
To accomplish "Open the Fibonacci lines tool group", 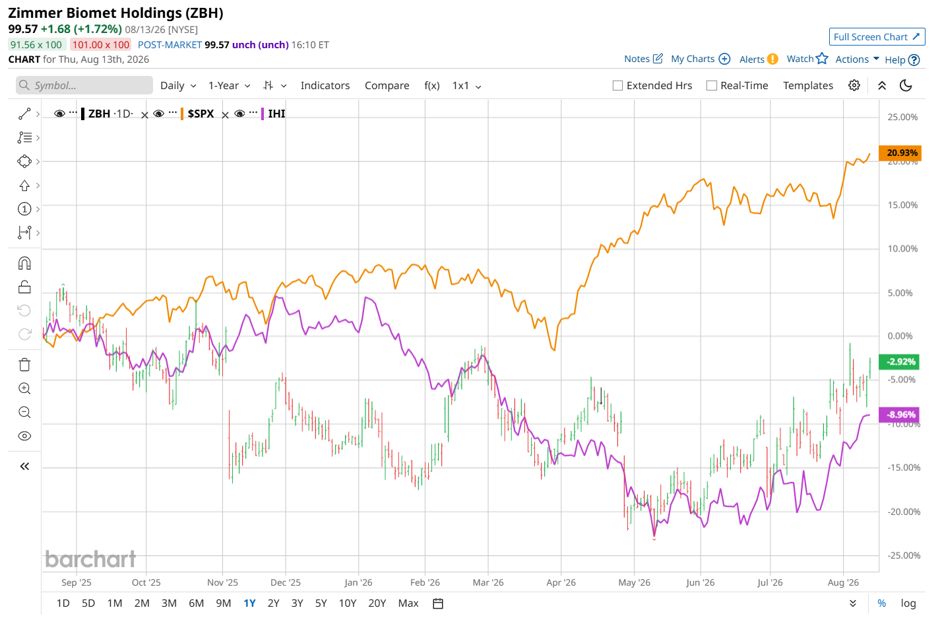I will [x=24, y=137].
